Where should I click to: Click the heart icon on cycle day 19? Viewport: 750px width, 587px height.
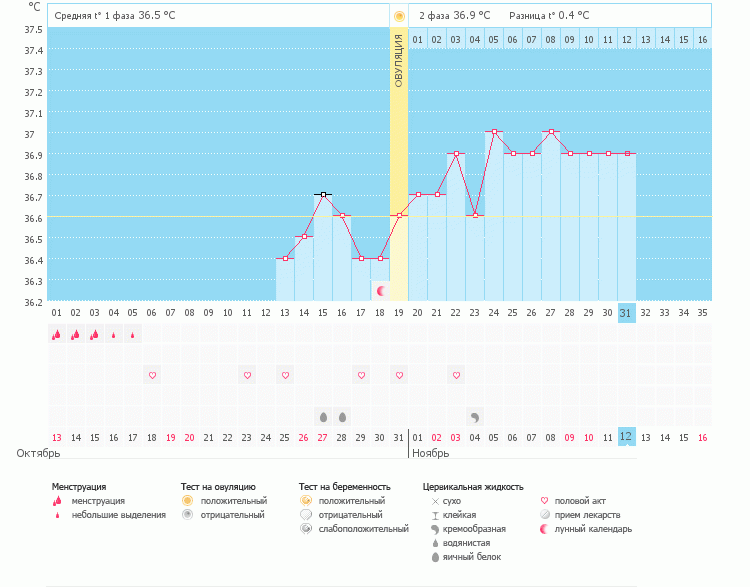coord(399,375)
